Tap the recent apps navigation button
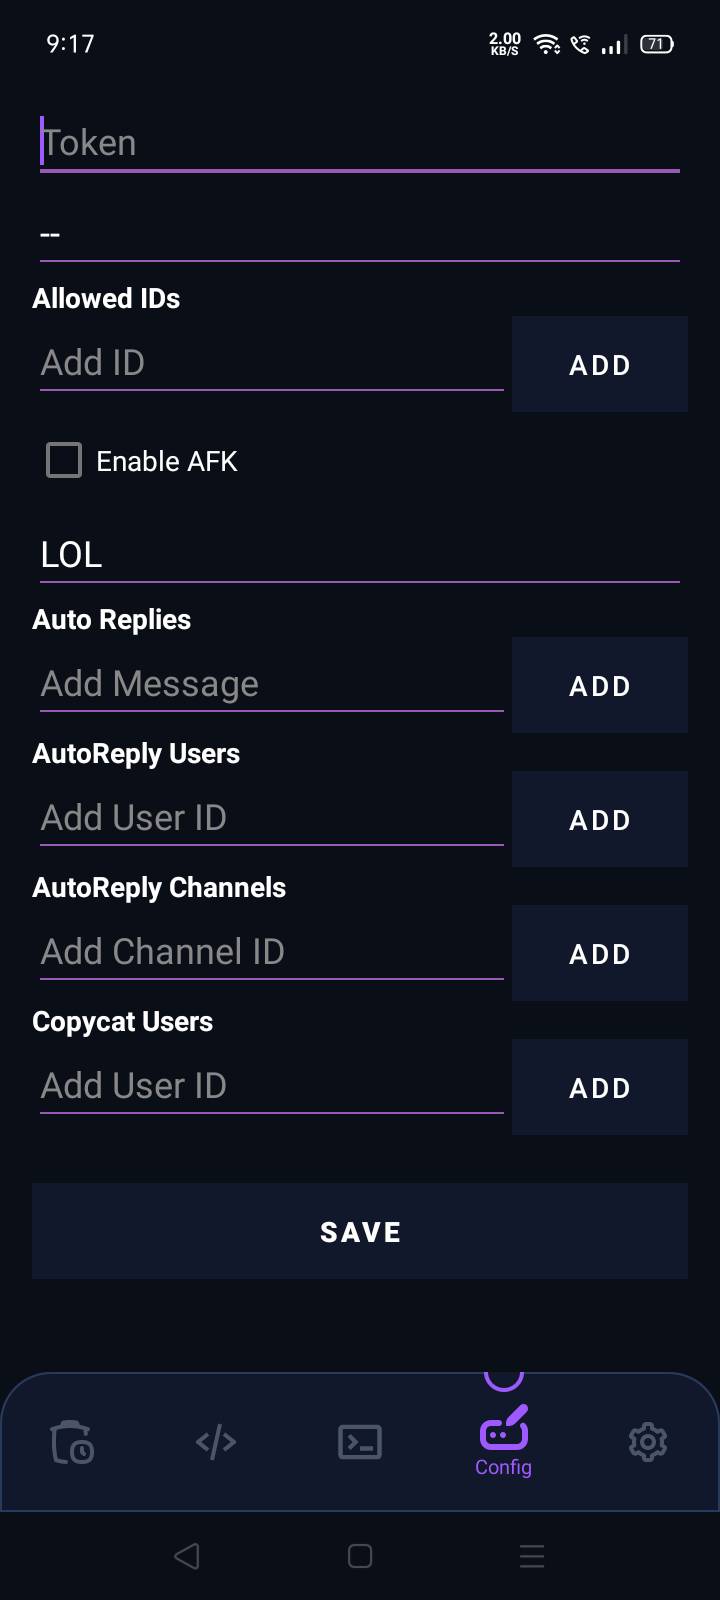Viewport: 720px width, 1600px height. pyautogui.click(x=531, y=1556)
